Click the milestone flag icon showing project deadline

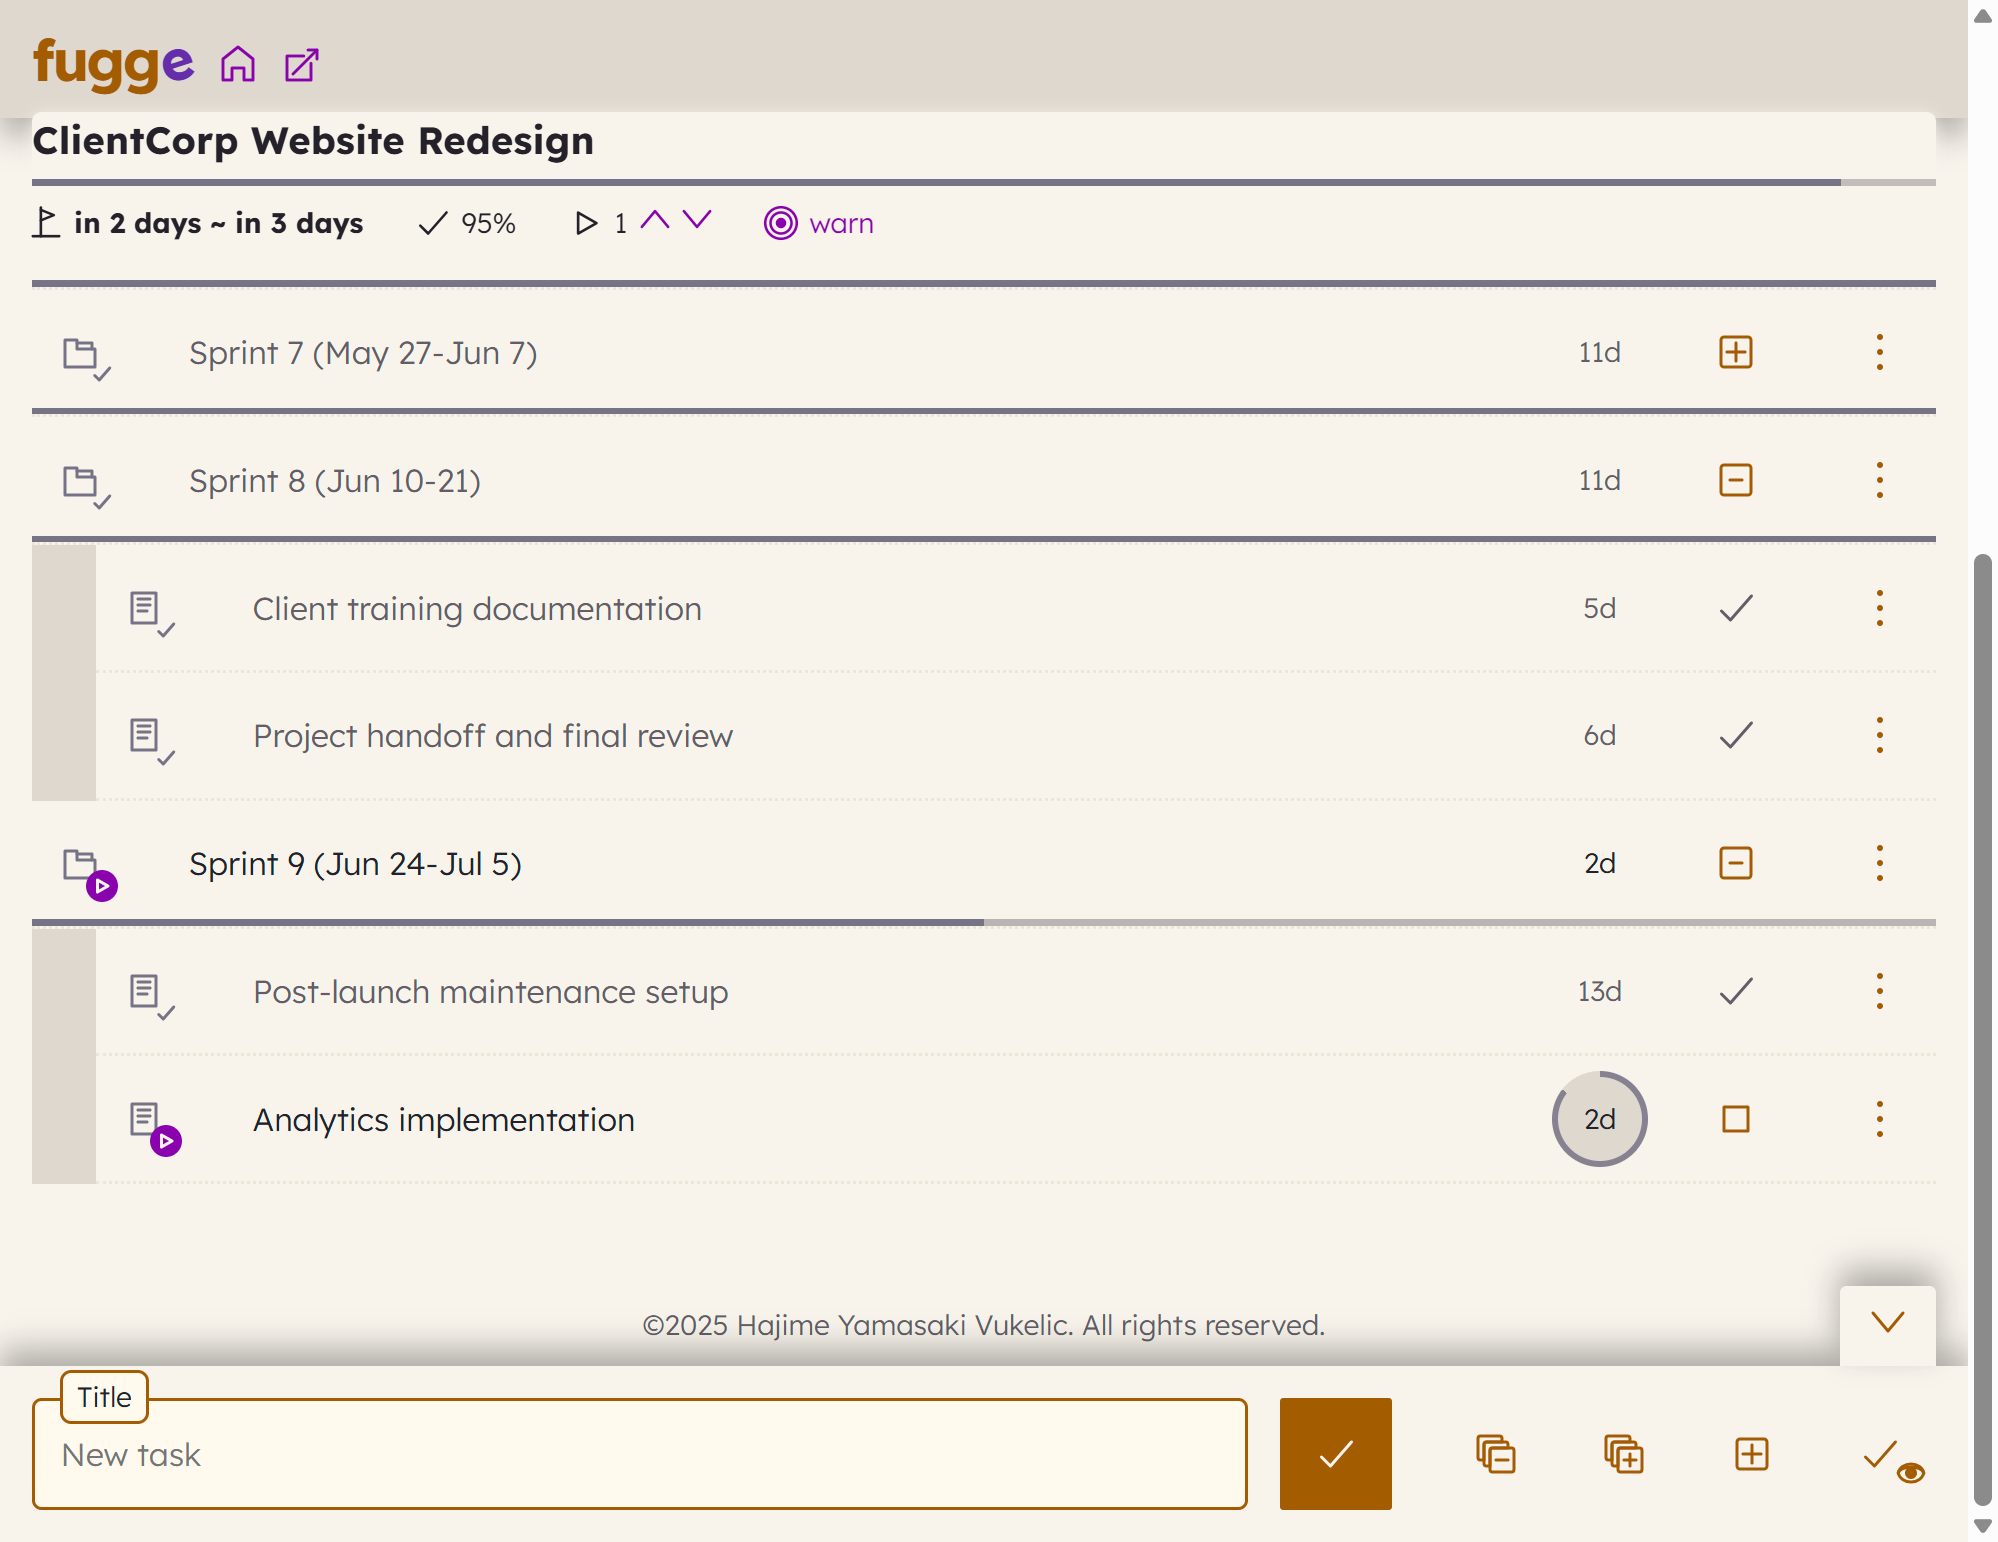pyautogui.click(x=44, y=222)
